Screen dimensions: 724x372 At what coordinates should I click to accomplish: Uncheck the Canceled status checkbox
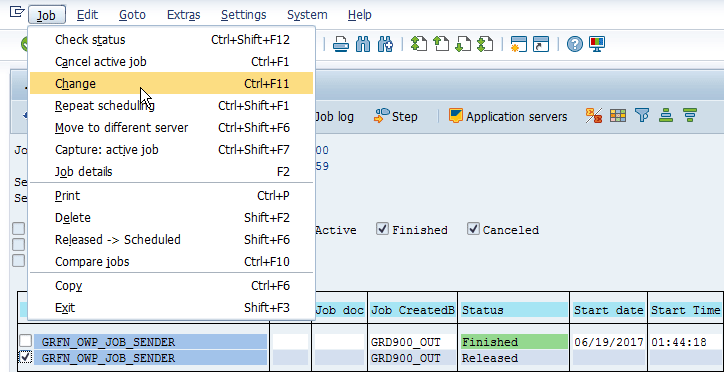(473, 228)
